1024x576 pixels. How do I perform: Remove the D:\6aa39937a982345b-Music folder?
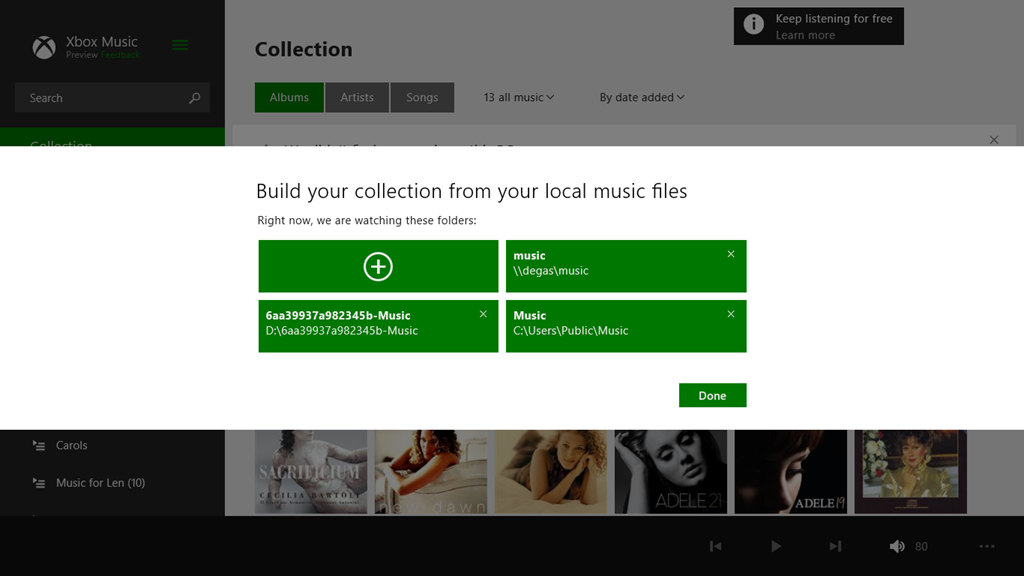[x=483, y=314]
